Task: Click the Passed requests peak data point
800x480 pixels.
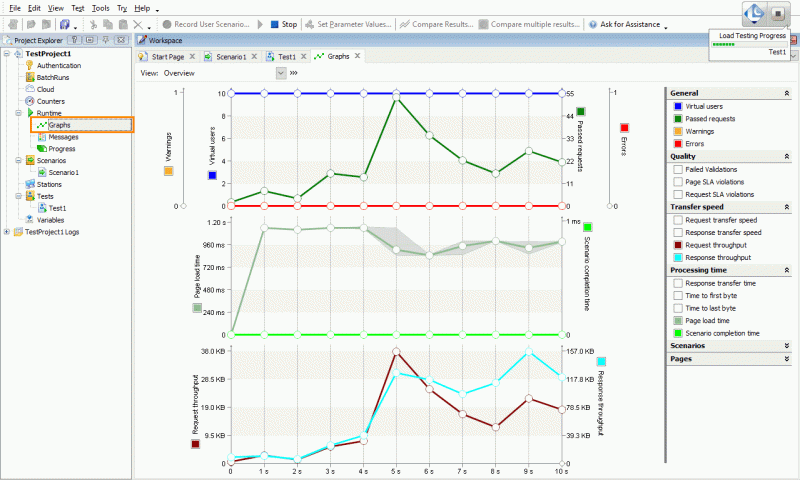Action: [x=396, y=96]
